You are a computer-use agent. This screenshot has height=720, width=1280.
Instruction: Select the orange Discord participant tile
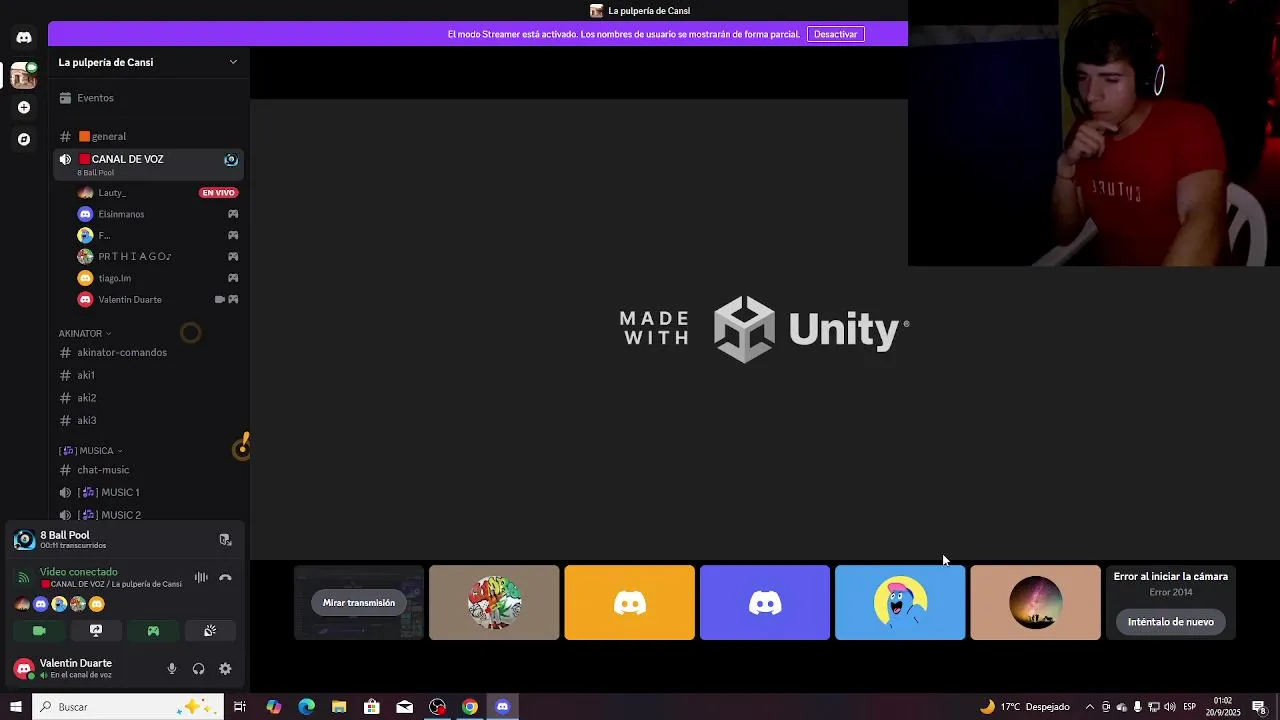coord(629,603)
